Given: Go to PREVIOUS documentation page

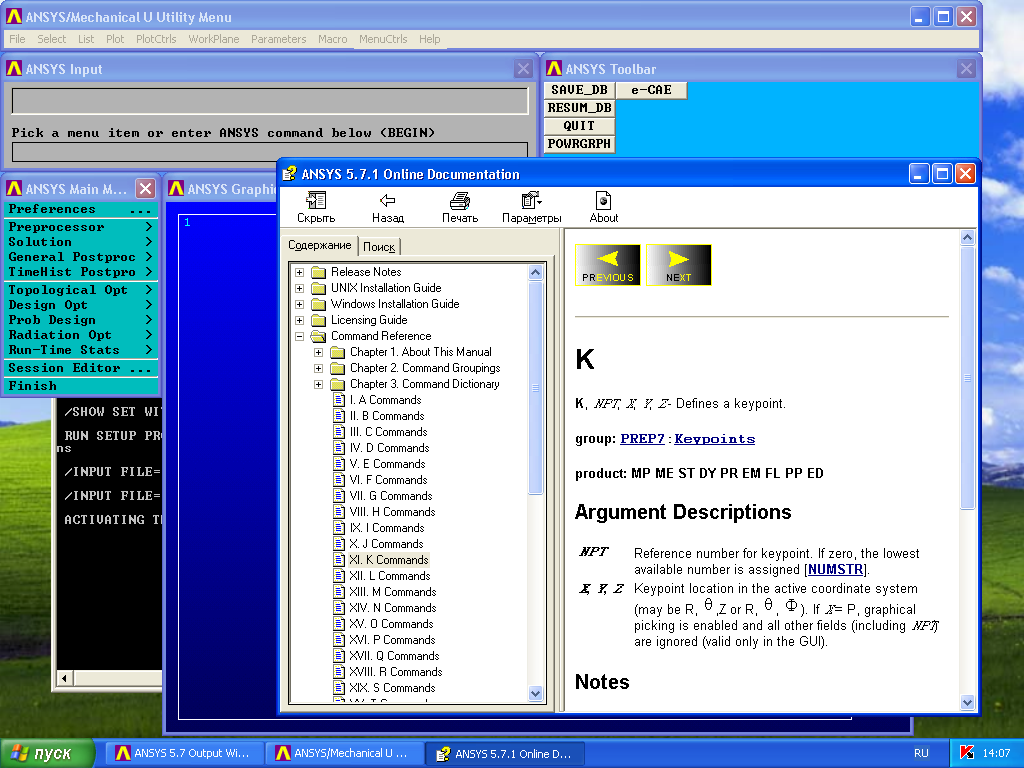Looking at the screenshot, I should tap(607, 265).
